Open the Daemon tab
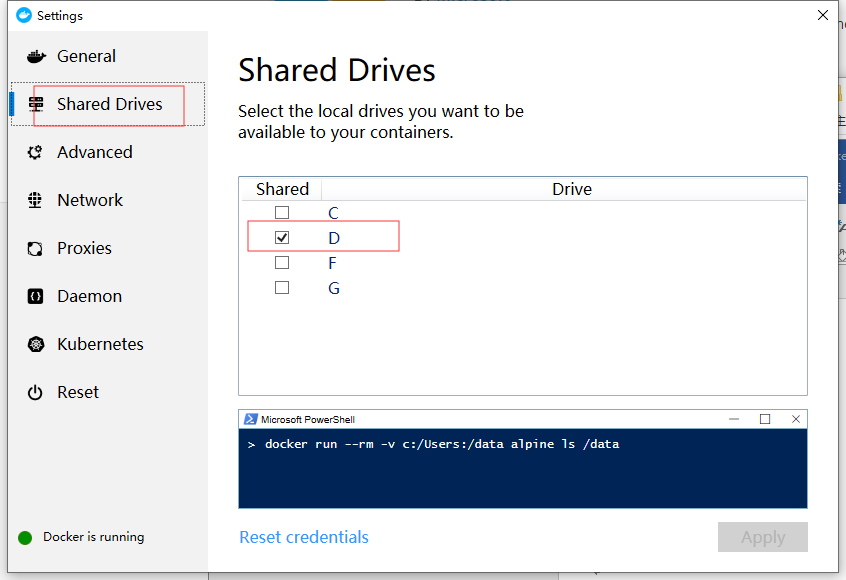 tap(108, 296)
